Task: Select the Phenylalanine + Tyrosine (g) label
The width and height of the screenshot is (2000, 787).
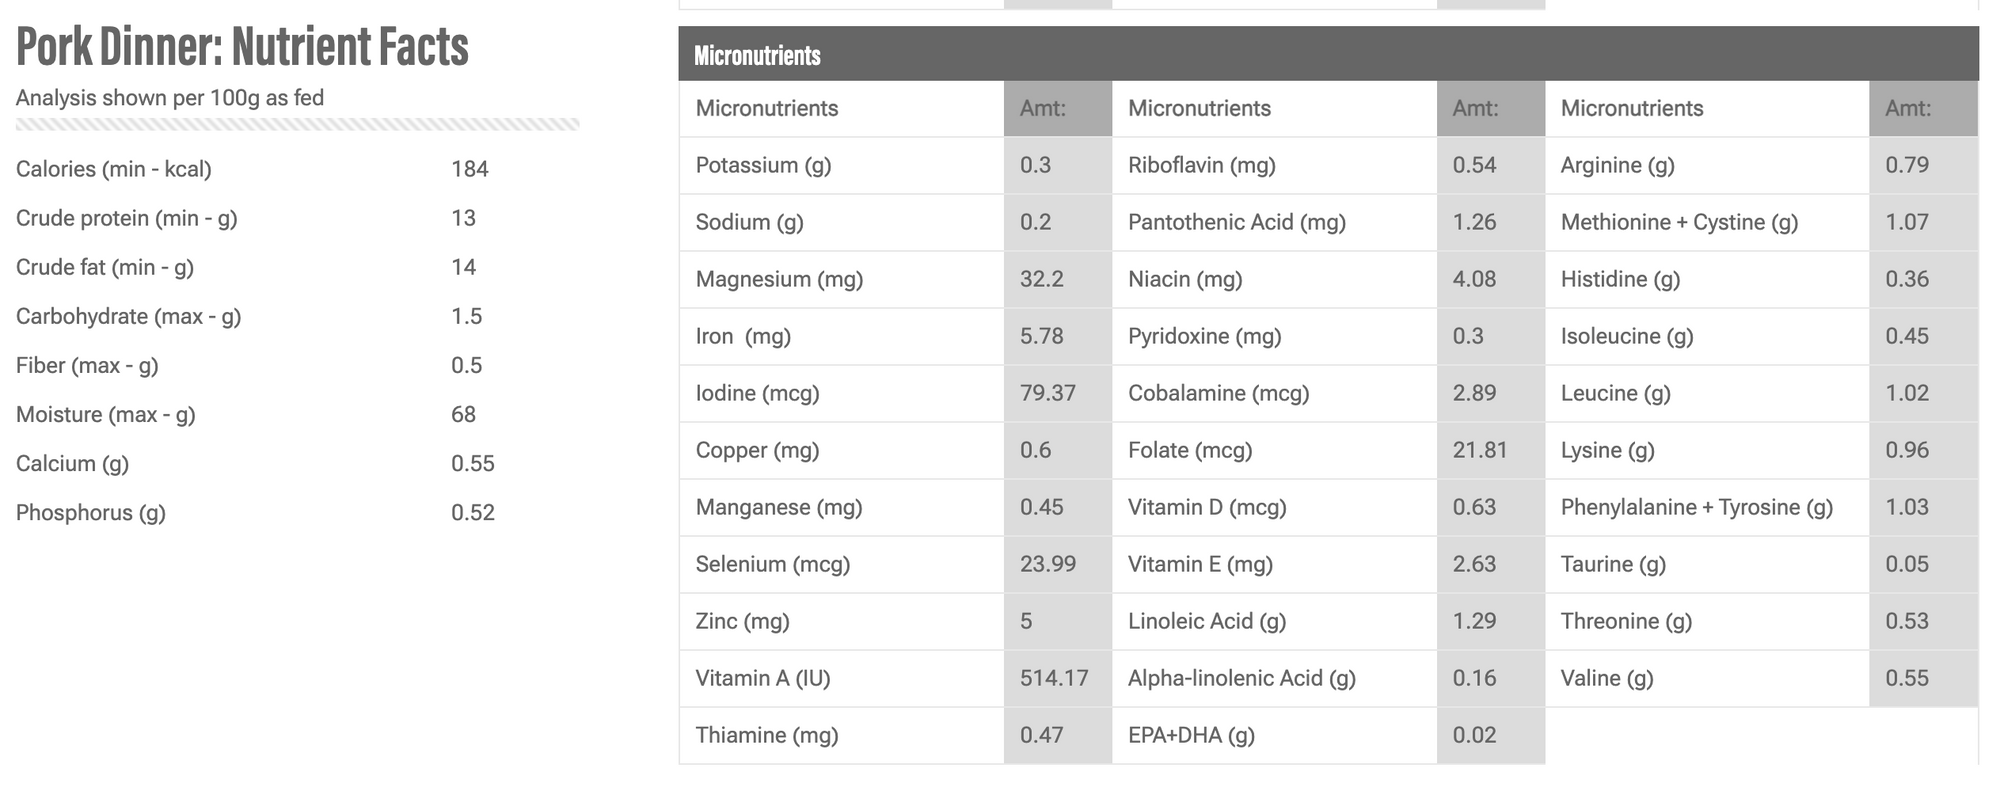Action: [x=1697, y=507]
